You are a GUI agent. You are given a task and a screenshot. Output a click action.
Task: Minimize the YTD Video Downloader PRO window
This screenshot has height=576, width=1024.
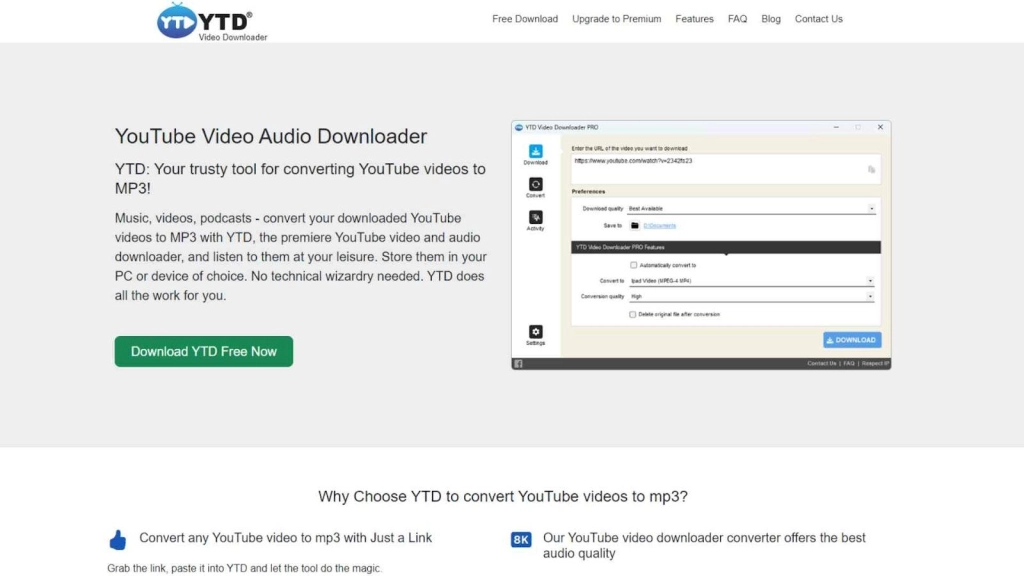pyautogui.click(x=836, y=127)
